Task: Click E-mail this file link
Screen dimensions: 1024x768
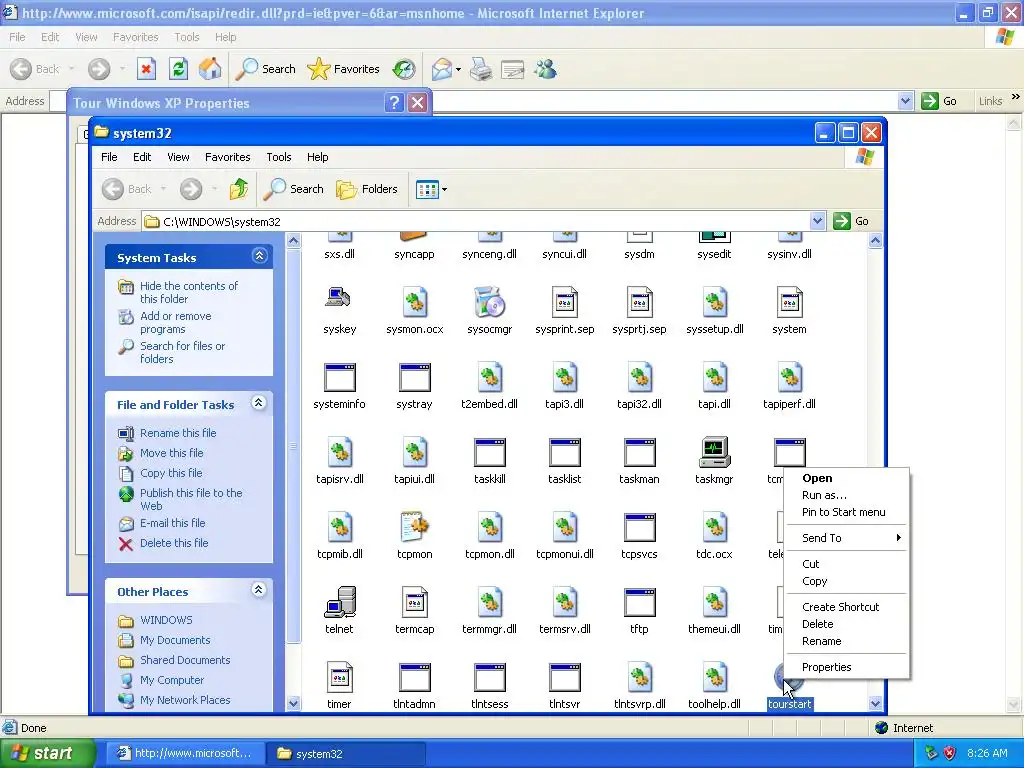Action: (x=172, y=523)
